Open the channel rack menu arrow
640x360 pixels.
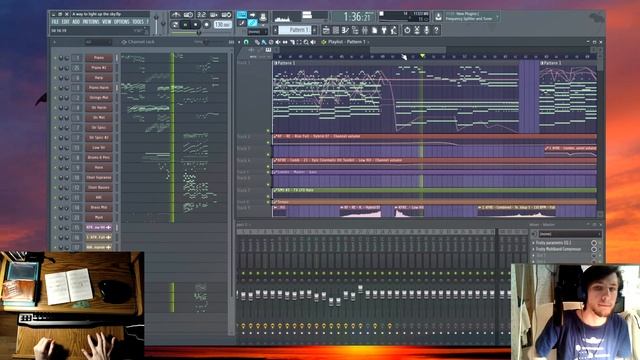(x=54, y=42)
